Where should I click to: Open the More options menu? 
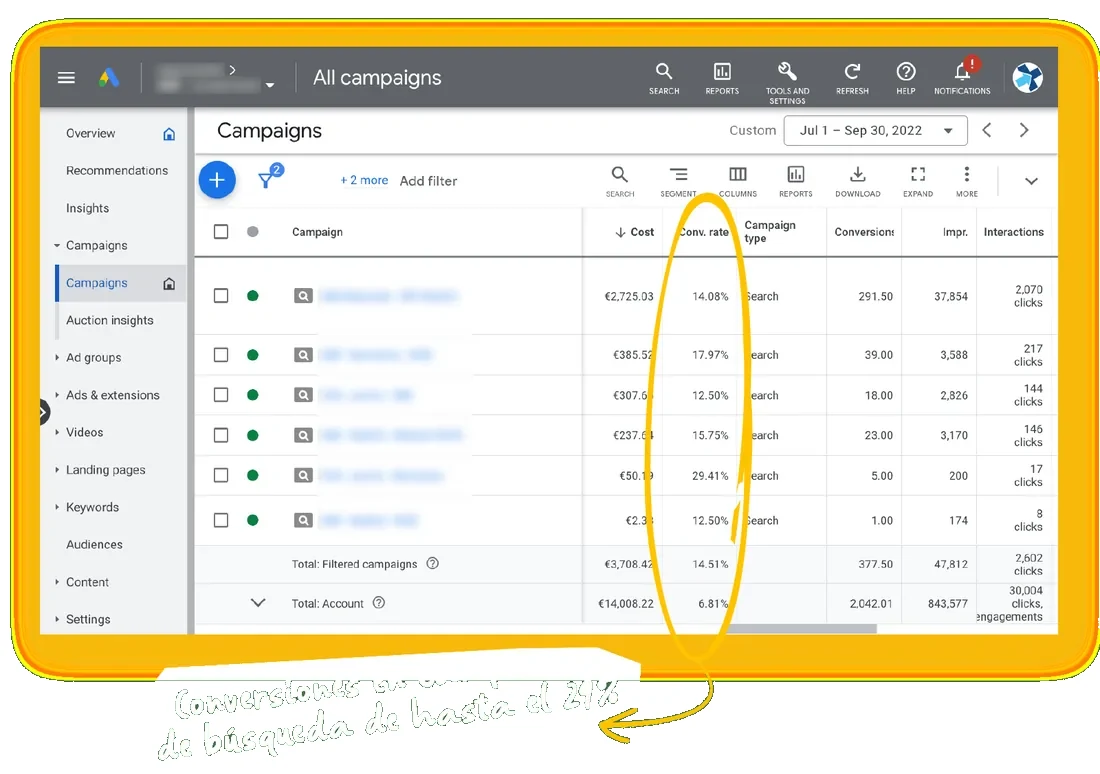tap(967, 182)
